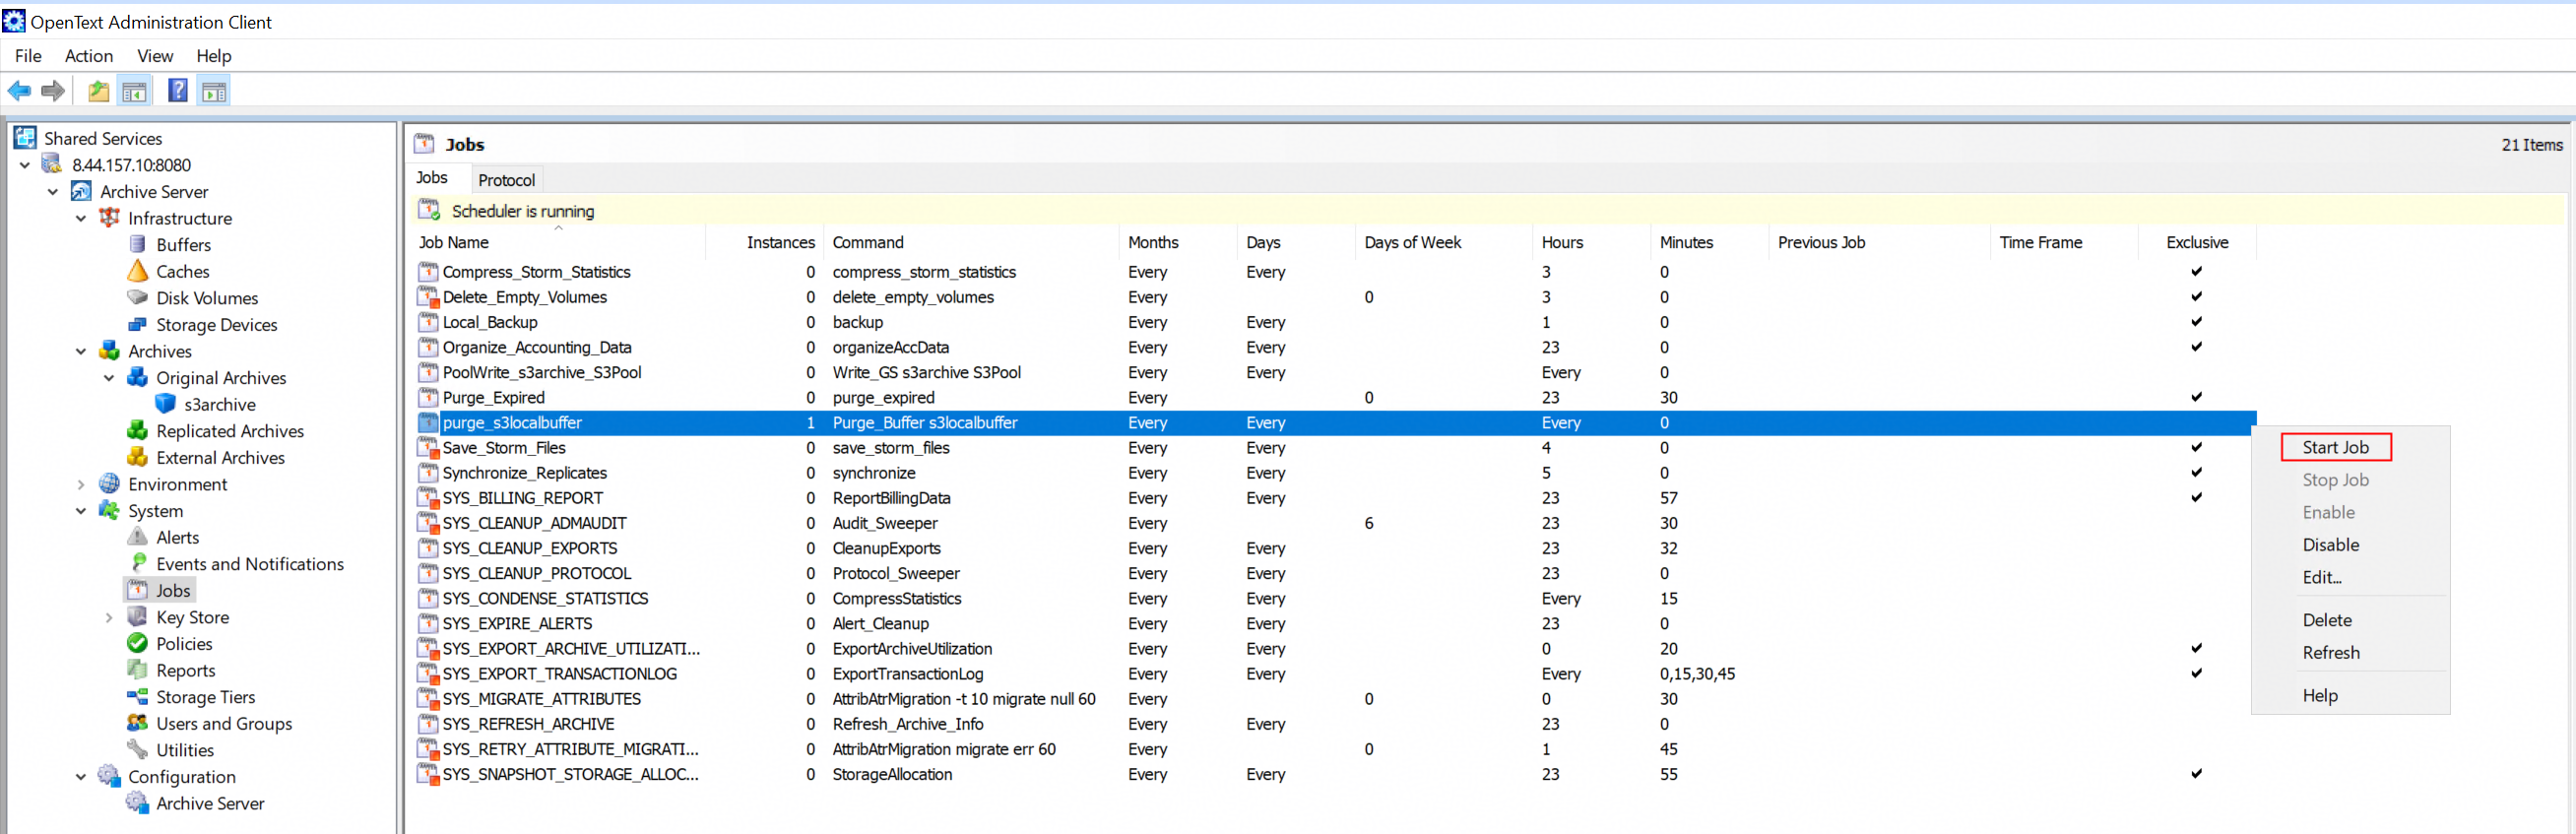This screenshot has width=2576, height=834.
Task: Switch to the Protocol tab
Action: coord(506,180)
